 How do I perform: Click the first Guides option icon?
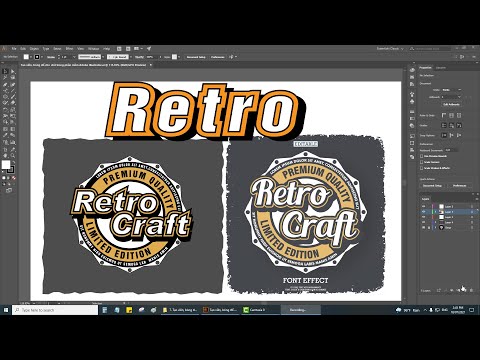444,125
